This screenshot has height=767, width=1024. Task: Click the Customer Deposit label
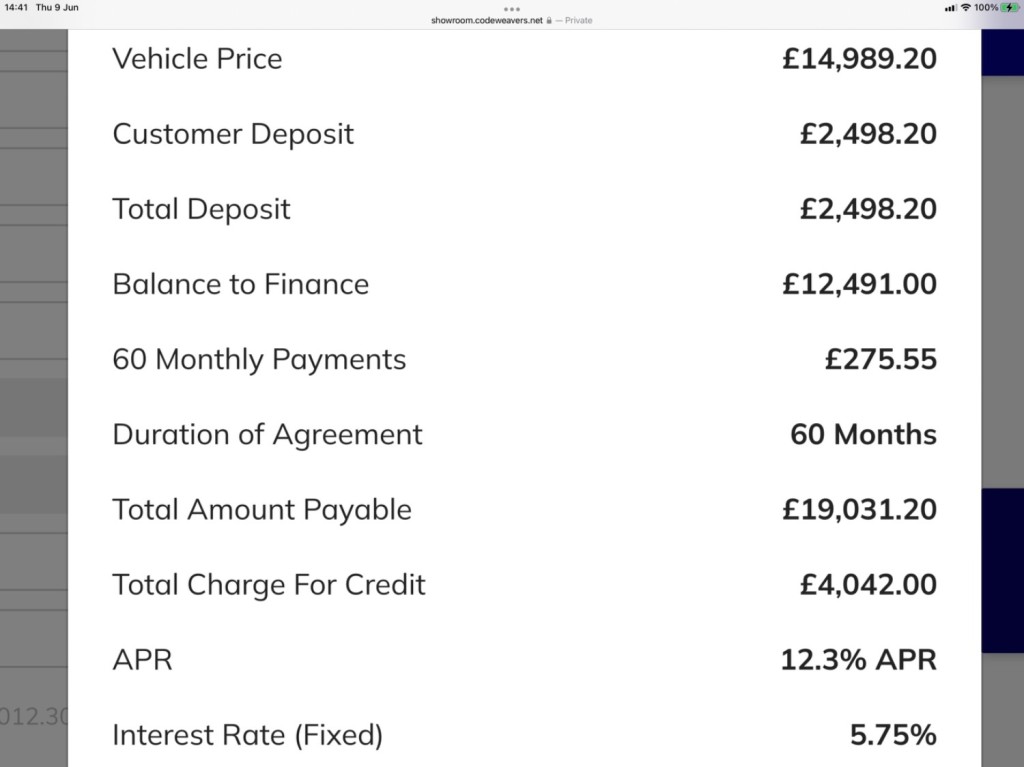233,134
